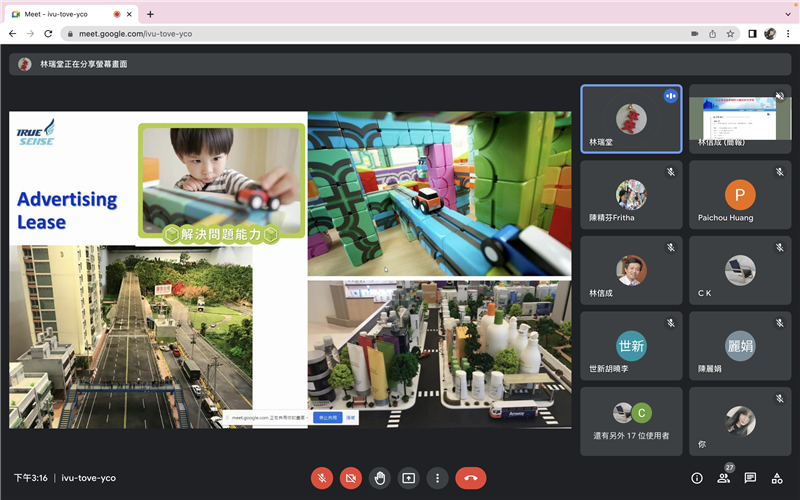Show the participants list panel
800x500 pixels.
coord(723,478)
